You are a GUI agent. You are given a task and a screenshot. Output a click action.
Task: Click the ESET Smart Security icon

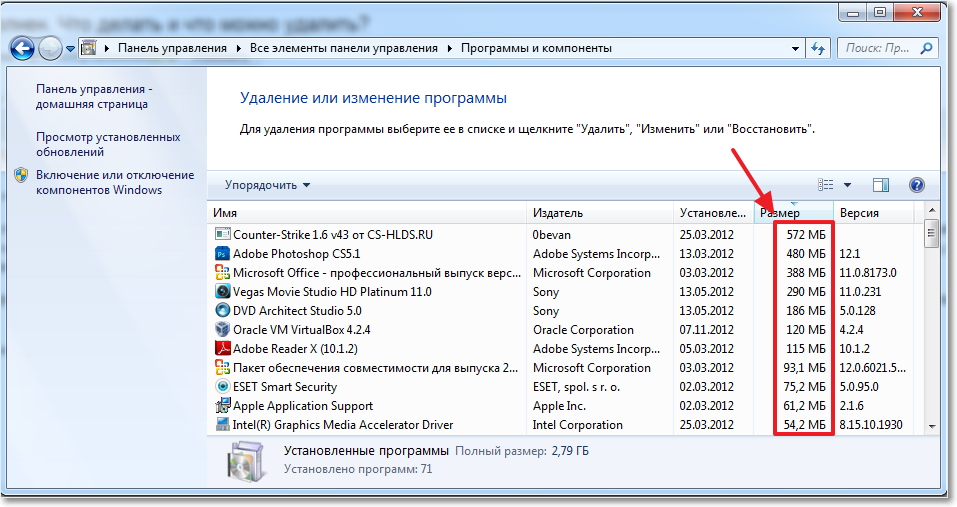point(223,387)
